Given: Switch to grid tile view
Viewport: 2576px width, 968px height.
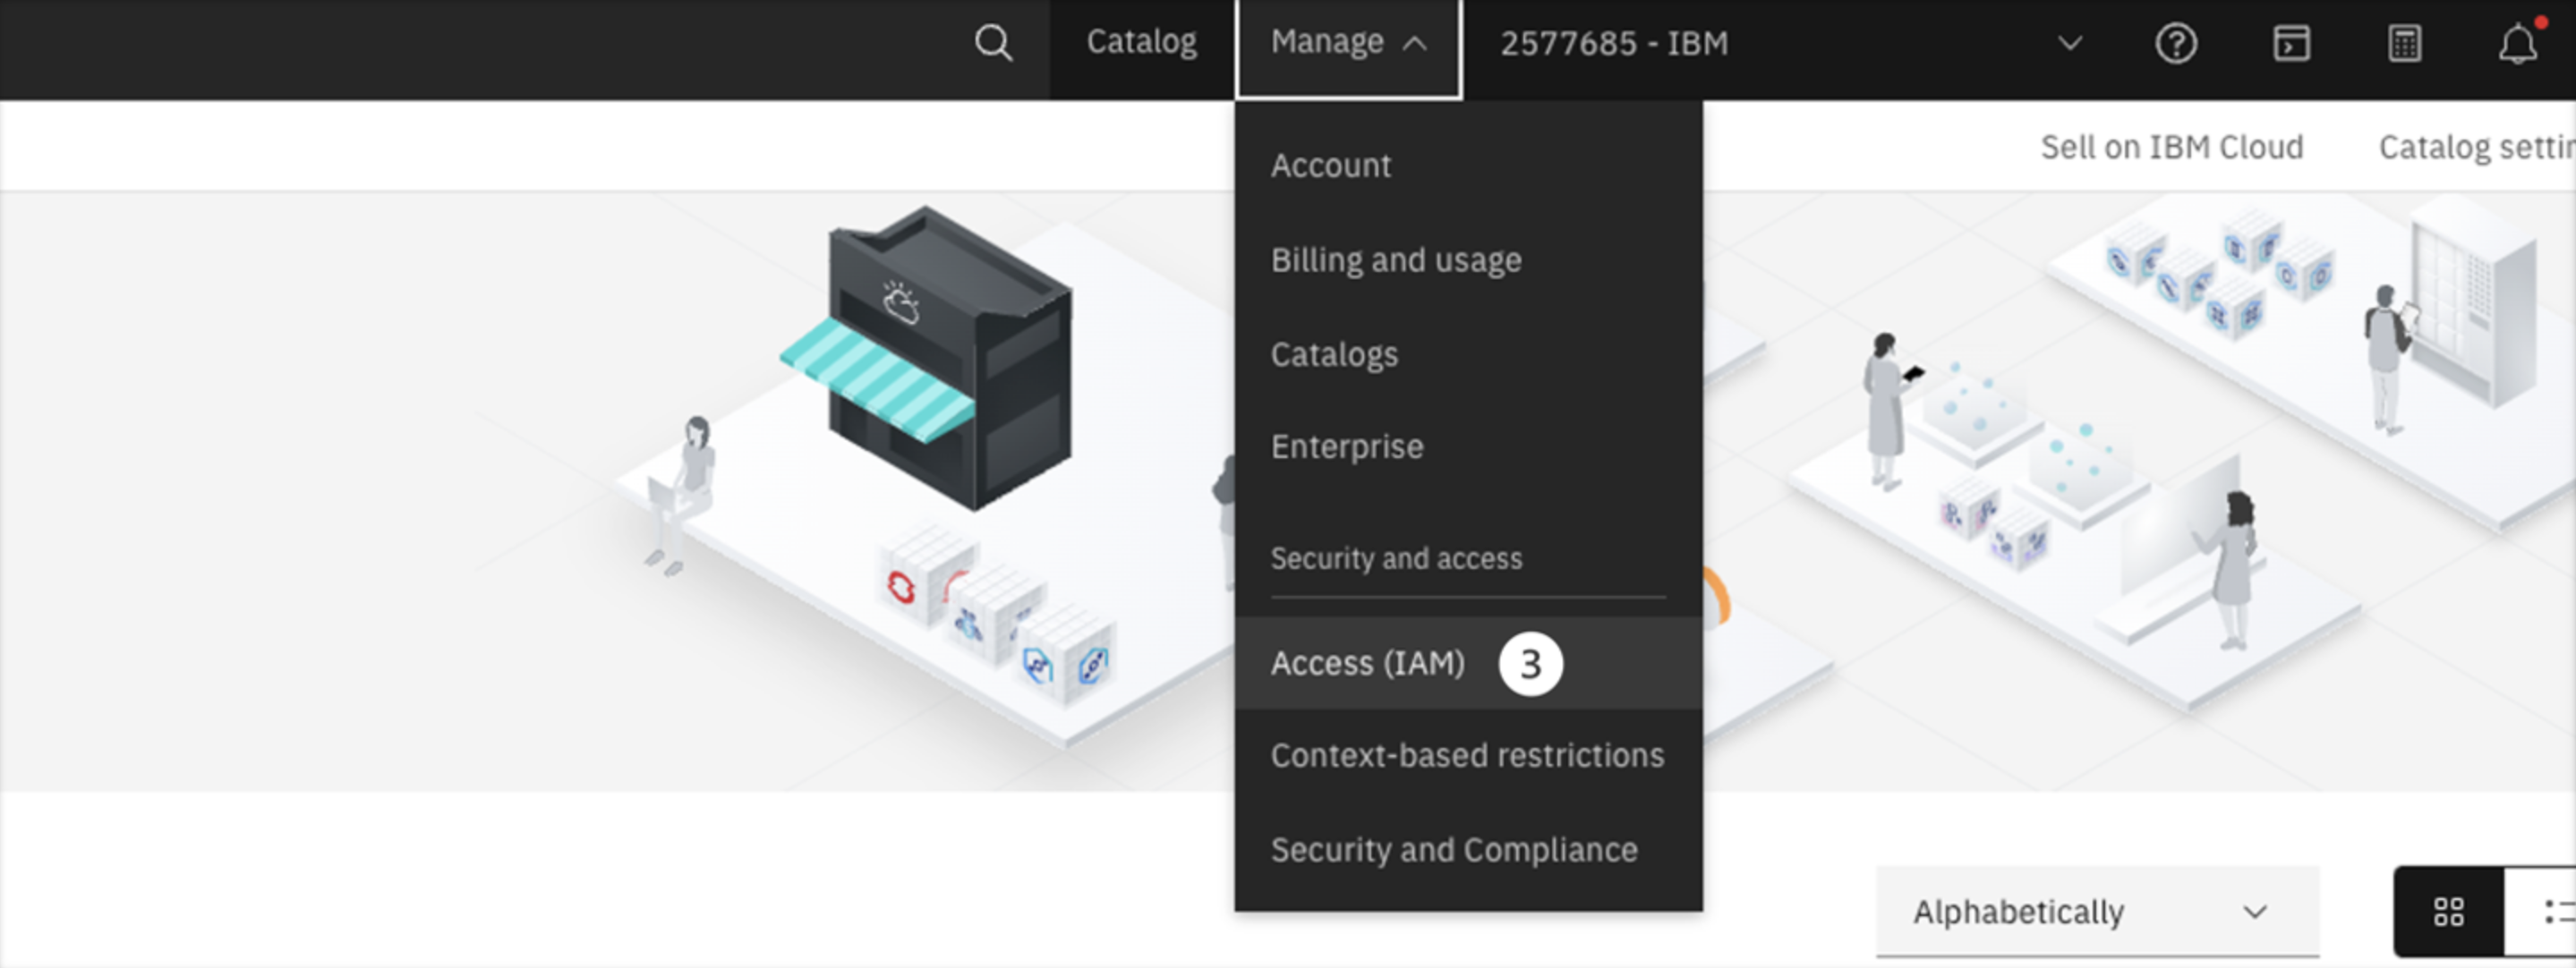Looking at the screenshot, I should (x=2448, y=911).
